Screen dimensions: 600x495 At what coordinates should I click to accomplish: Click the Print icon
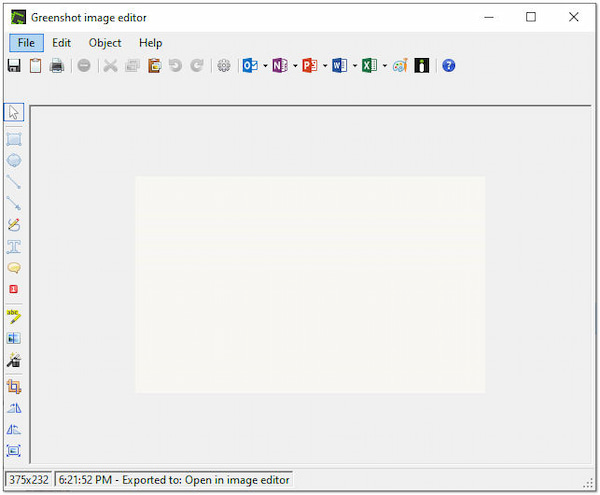pyautogui.click(x=57, y=66)
